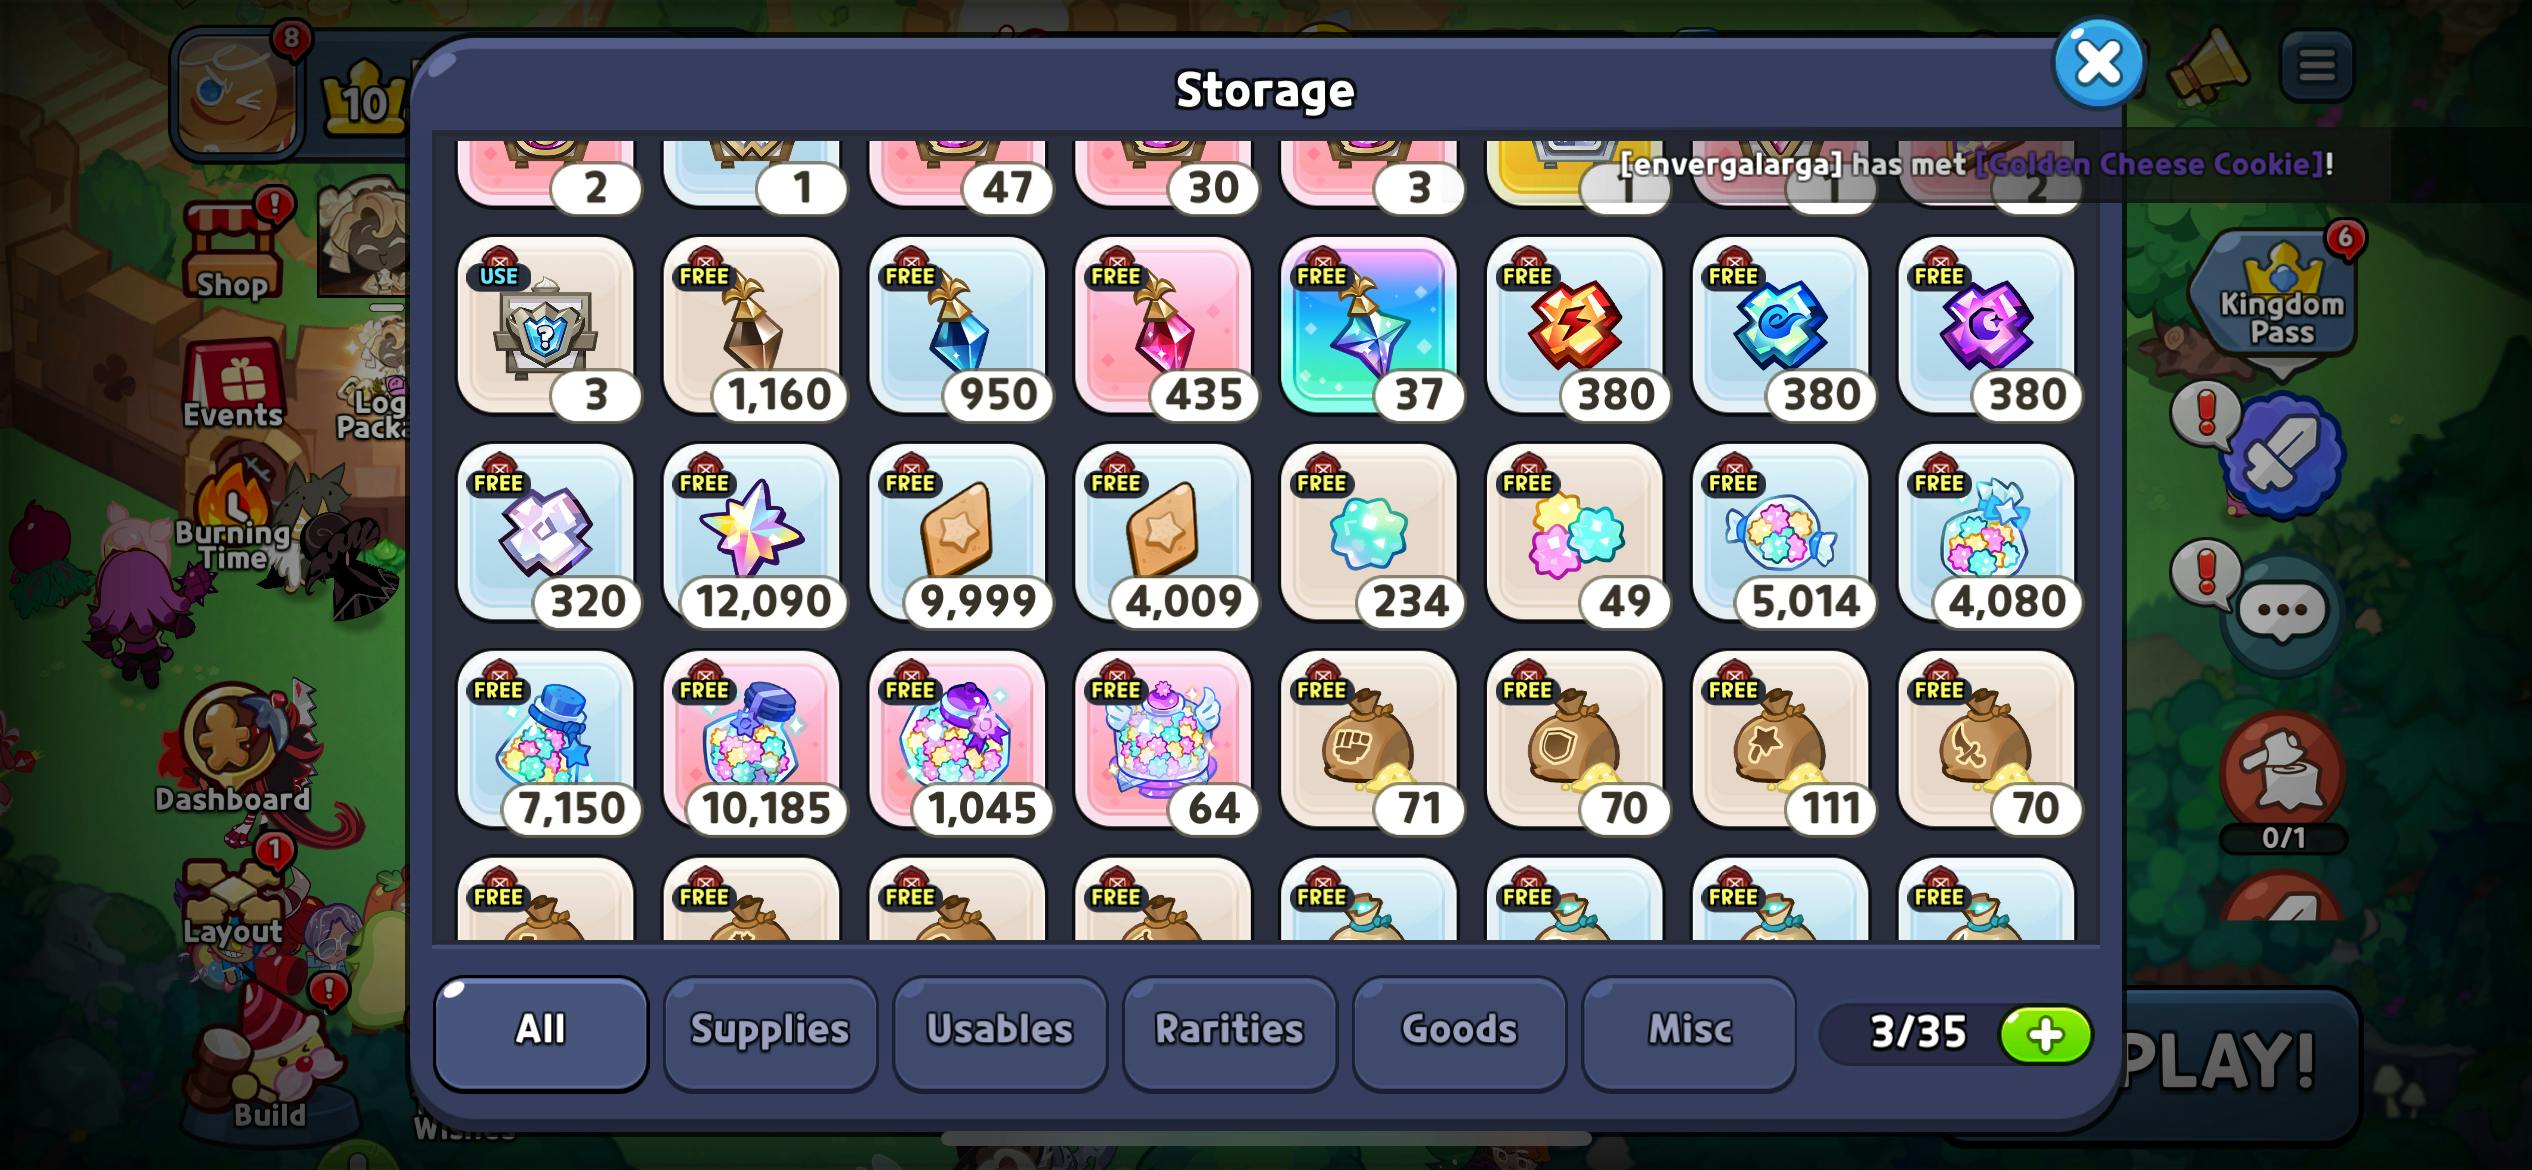Select the rainbow star item showing 12,090

point(751,533)
